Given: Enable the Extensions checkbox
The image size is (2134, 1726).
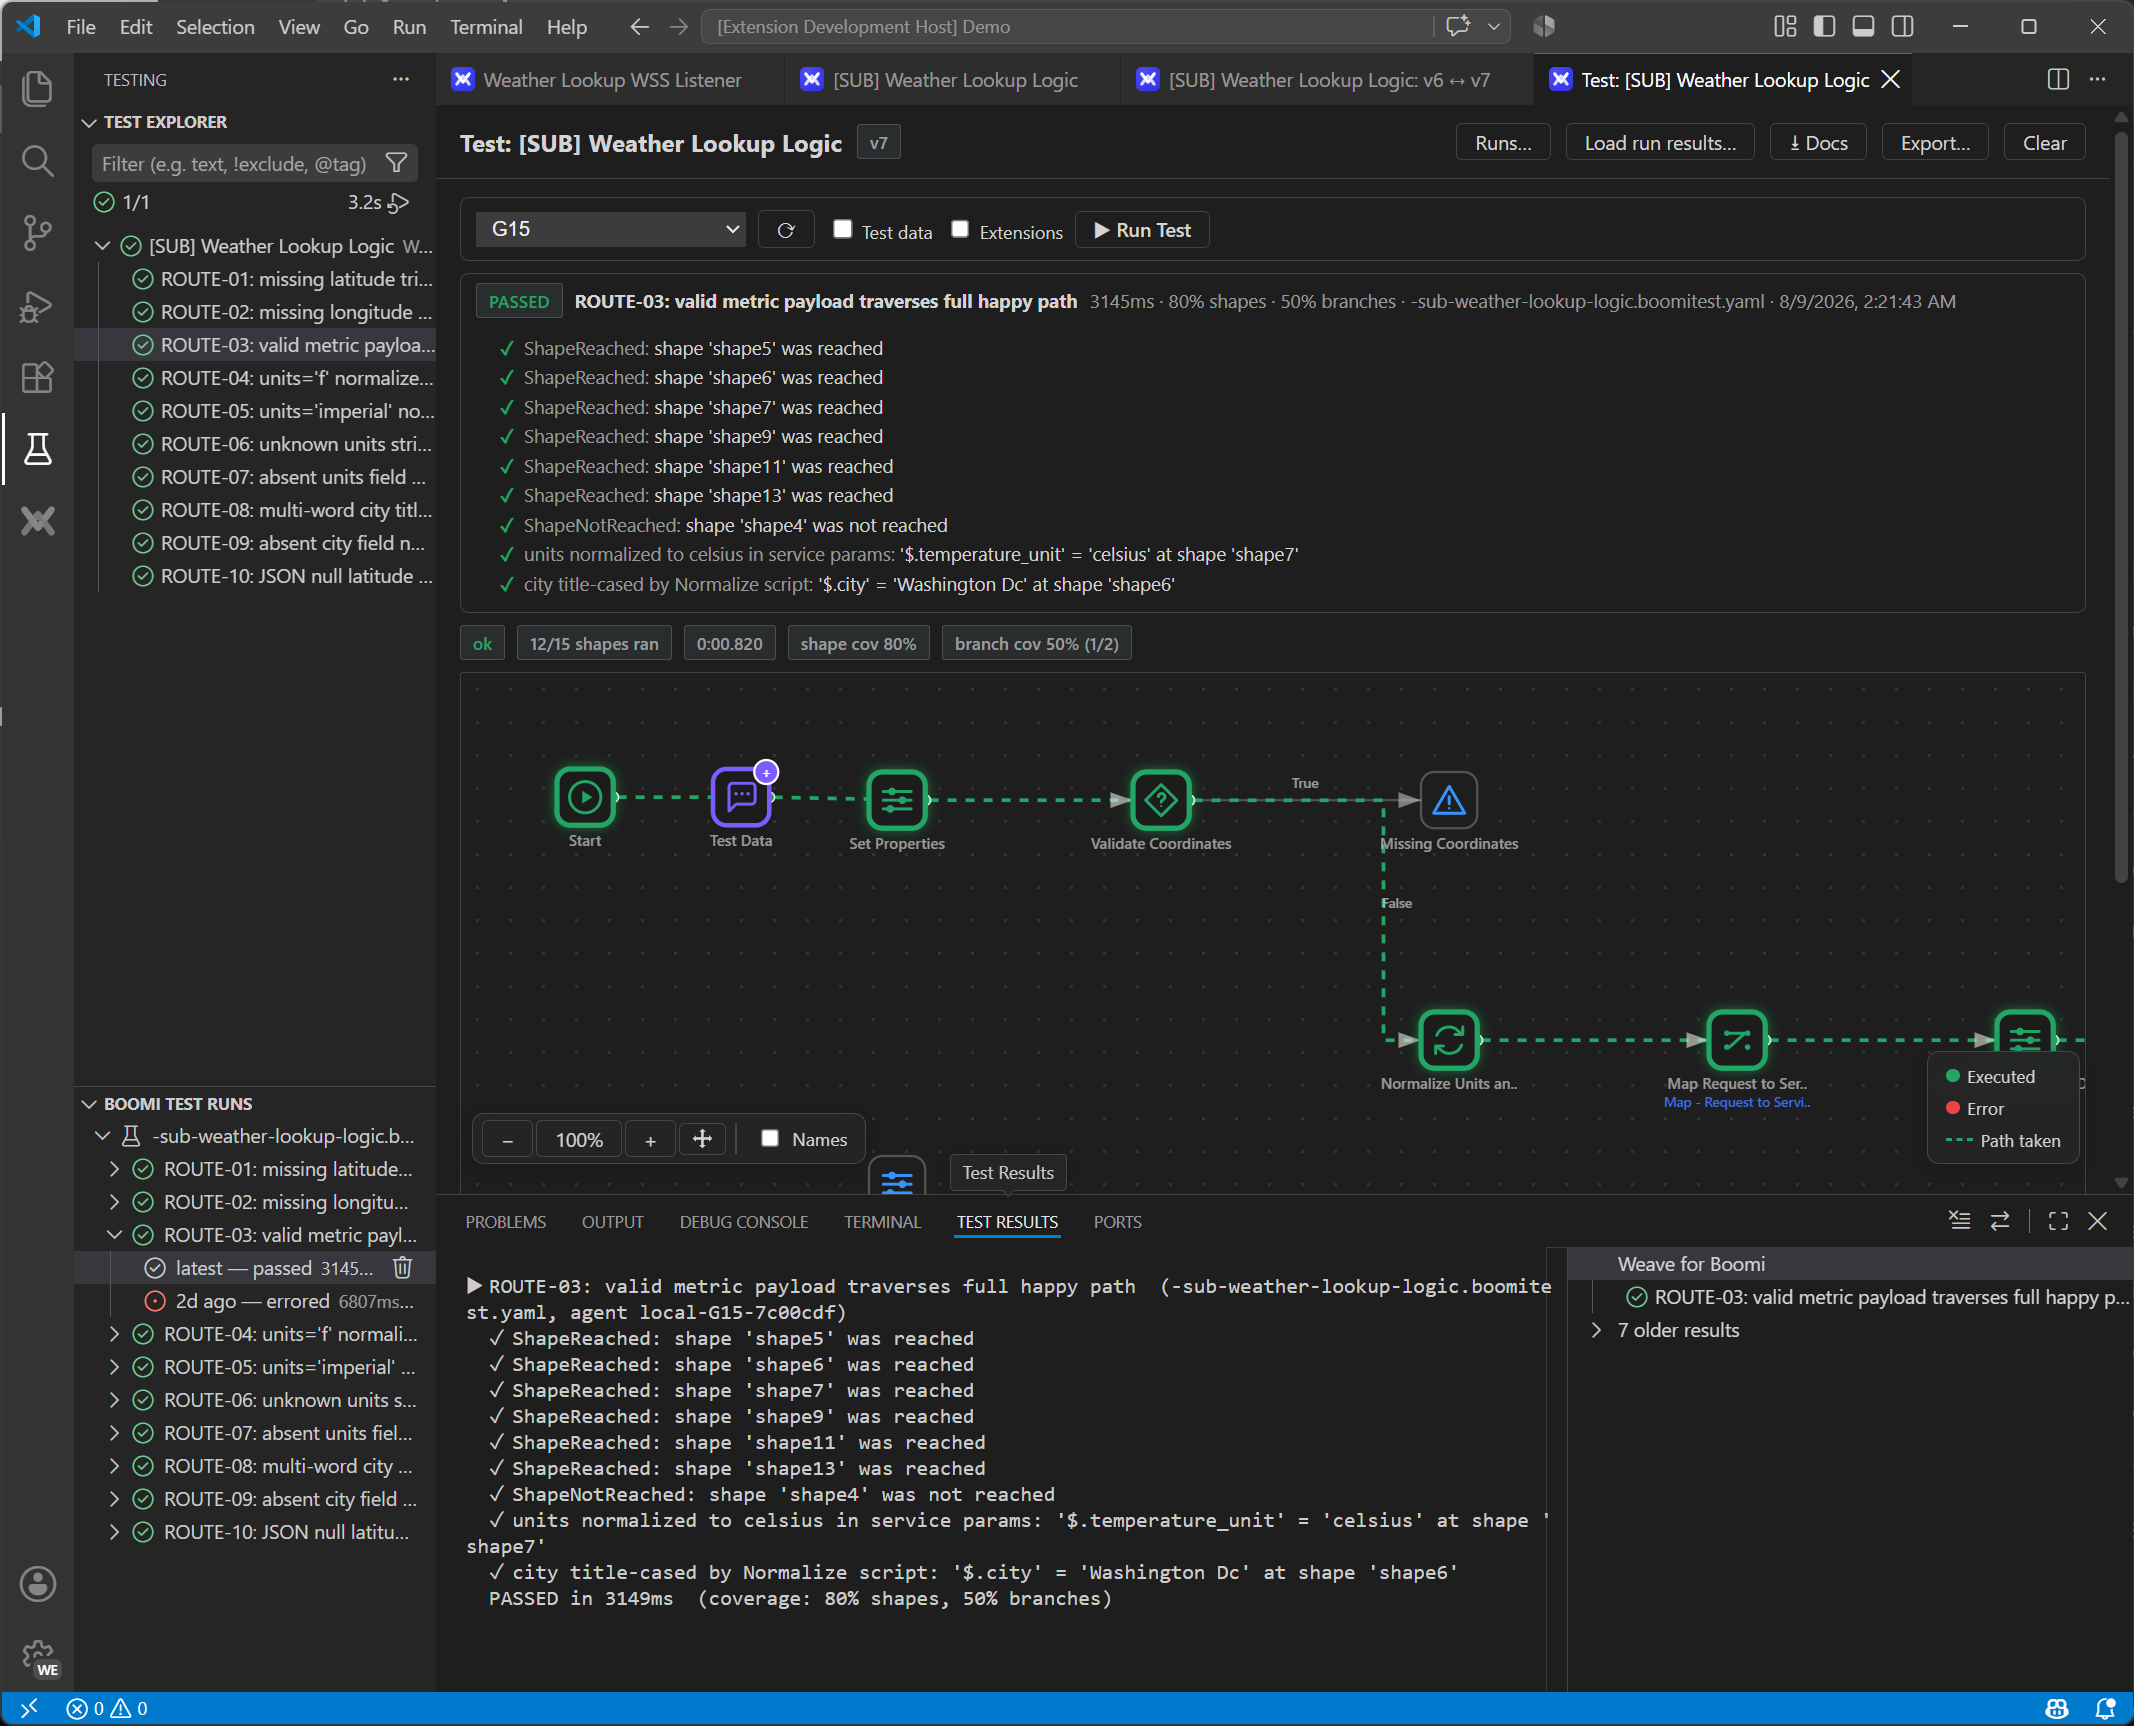Looking at the screenshot, I should (960, 229).
